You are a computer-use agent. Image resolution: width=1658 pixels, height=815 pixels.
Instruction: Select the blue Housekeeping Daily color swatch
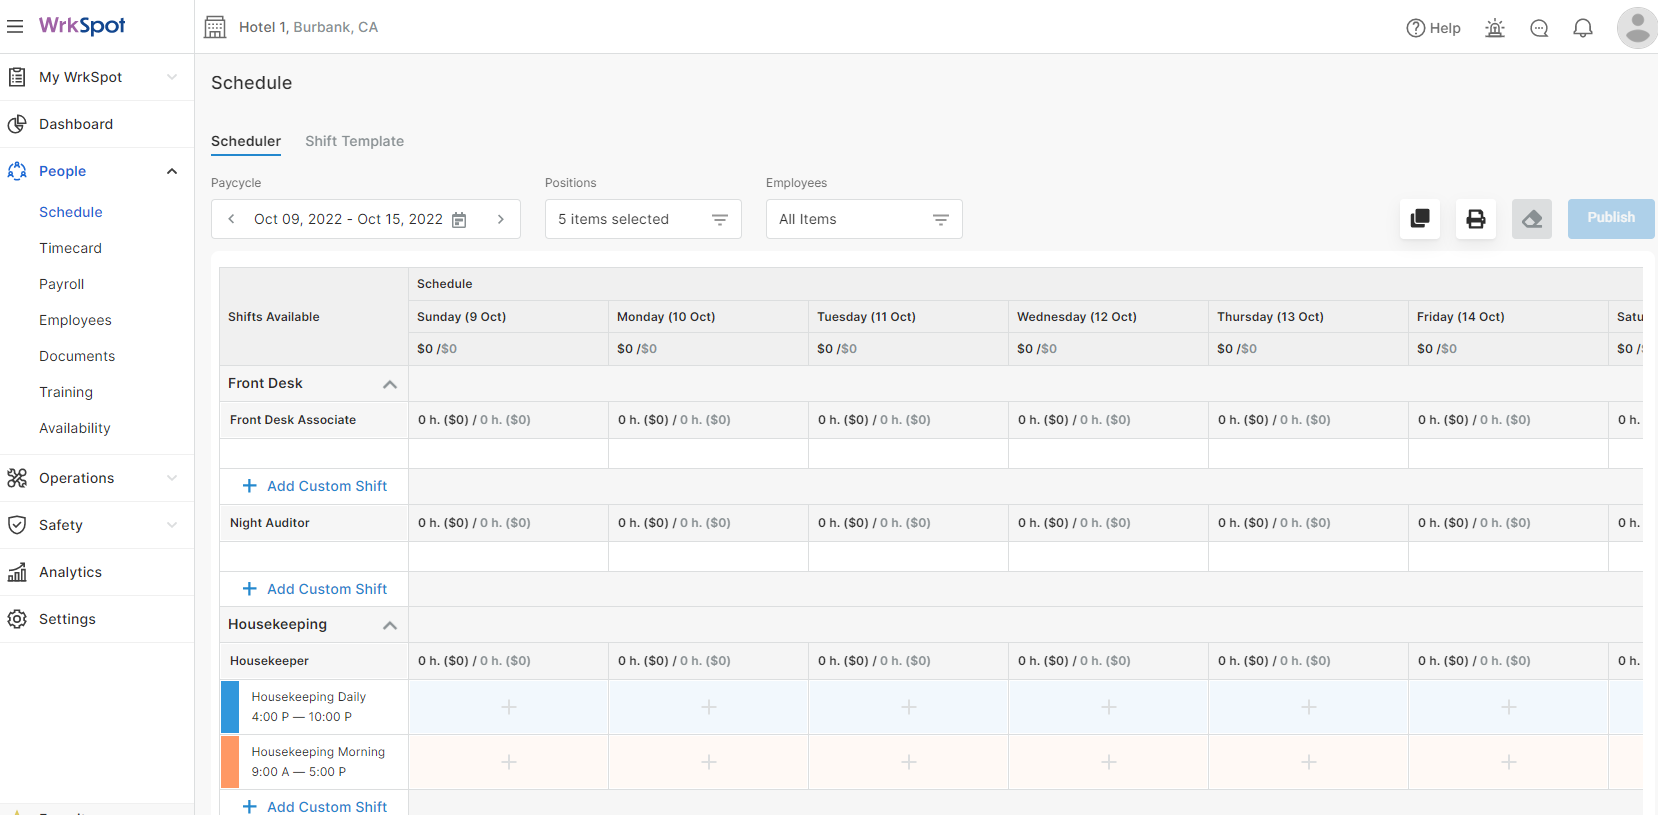(230, 707)
